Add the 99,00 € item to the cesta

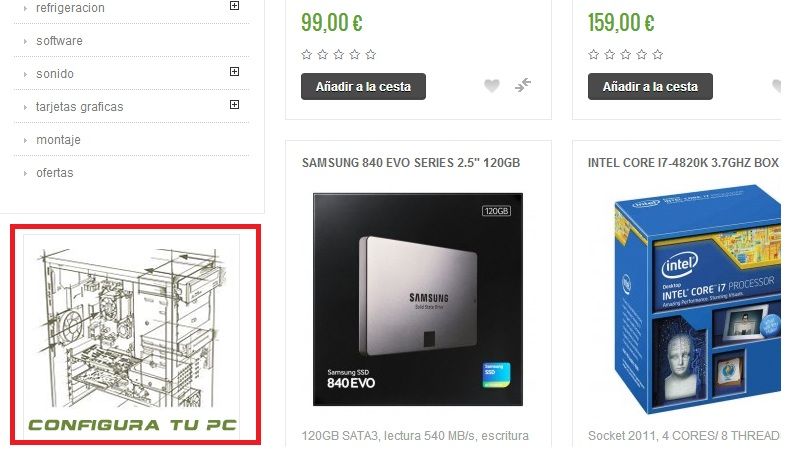[363, 86]
